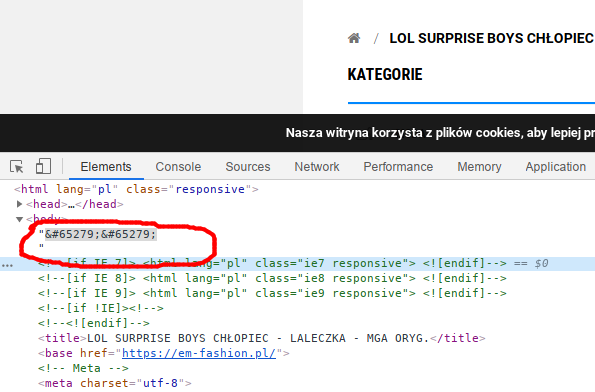Select the [if !IE] comment row

[x=101, y=308]
